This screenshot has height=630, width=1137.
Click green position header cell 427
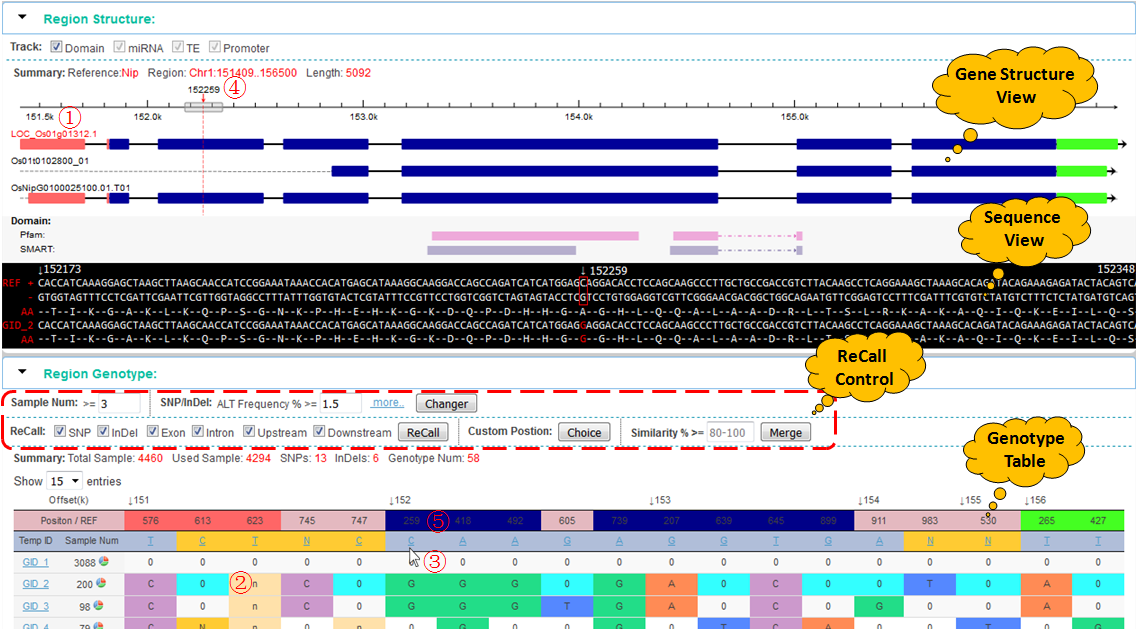tap(1098, 521)
